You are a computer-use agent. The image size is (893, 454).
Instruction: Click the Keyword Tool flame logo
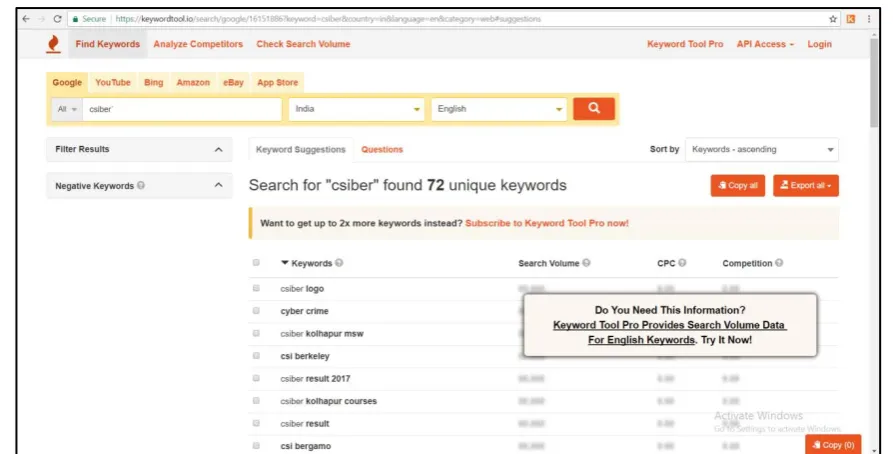(x=53, y=44)
